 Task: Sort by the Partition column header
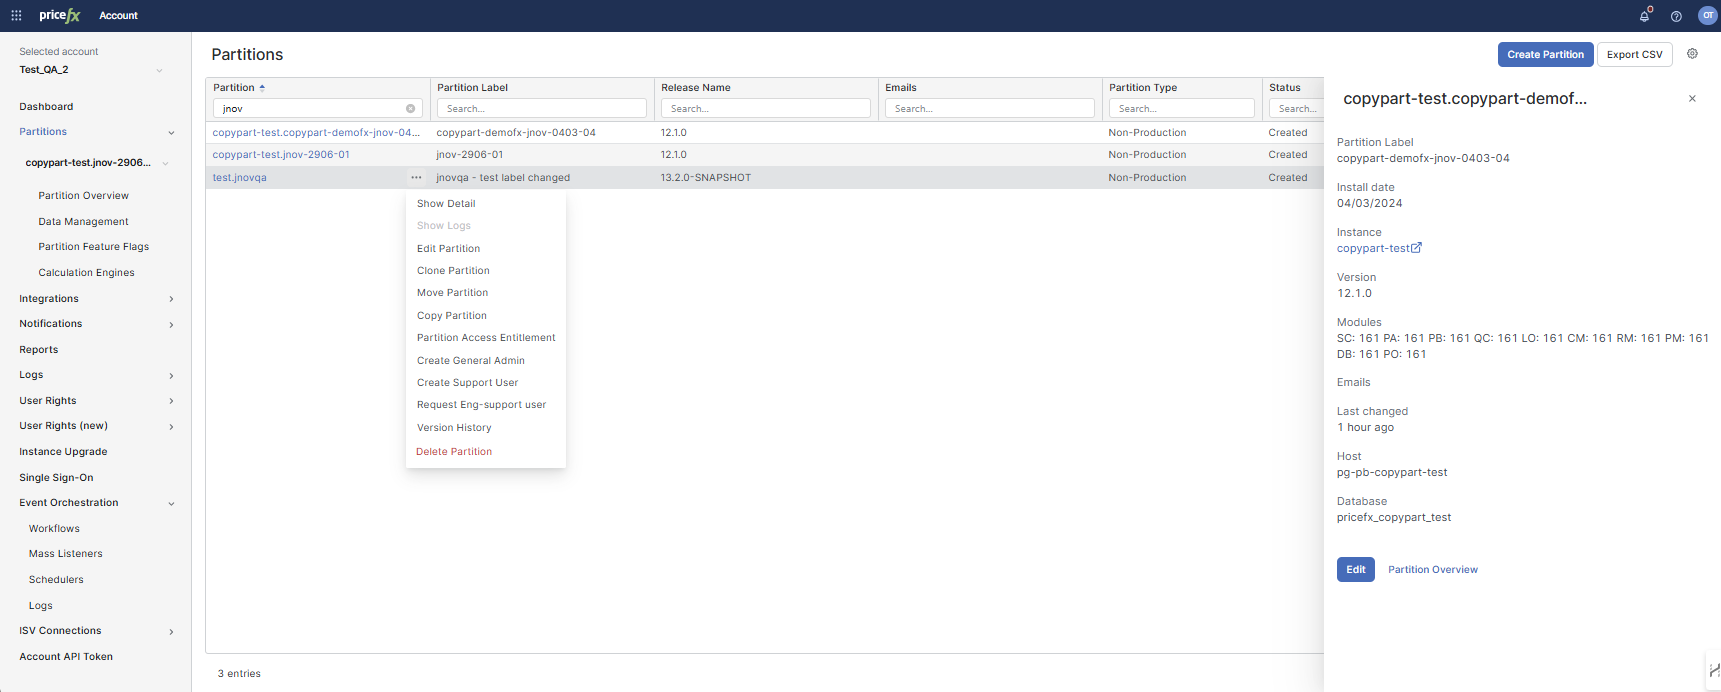(x=234, y=88)
